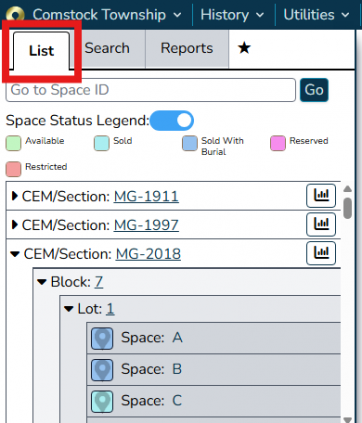Open statistics chart icon for MG-2018

point(321,253)
